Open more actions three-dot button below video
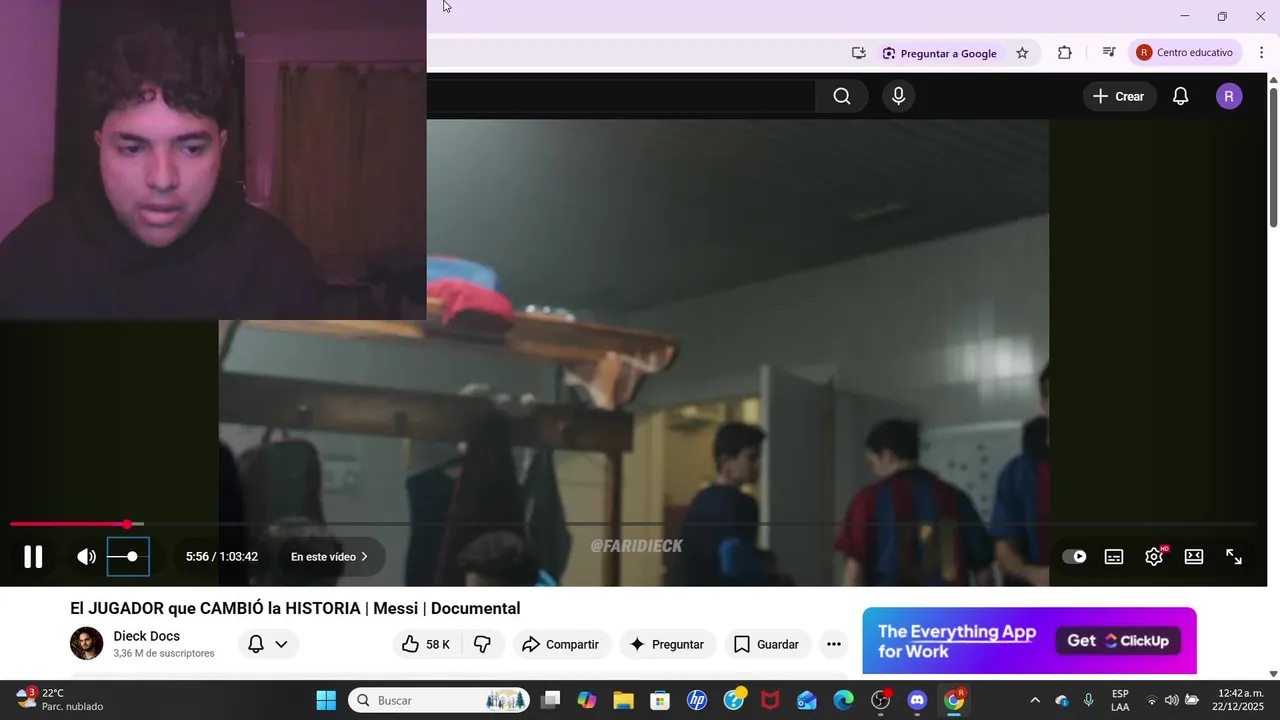Image resolution: width=1280 pixels, height=720 pixels. [x=834, y=644]
